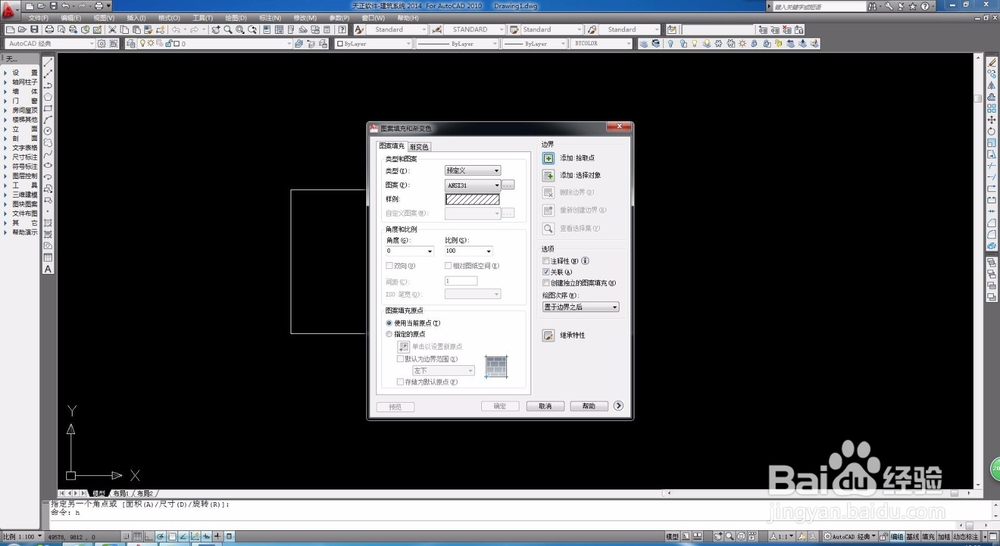Open the 编辑(E) menu
The height and width of the screenshot is (546, 1000).
(x=70, y=18)
